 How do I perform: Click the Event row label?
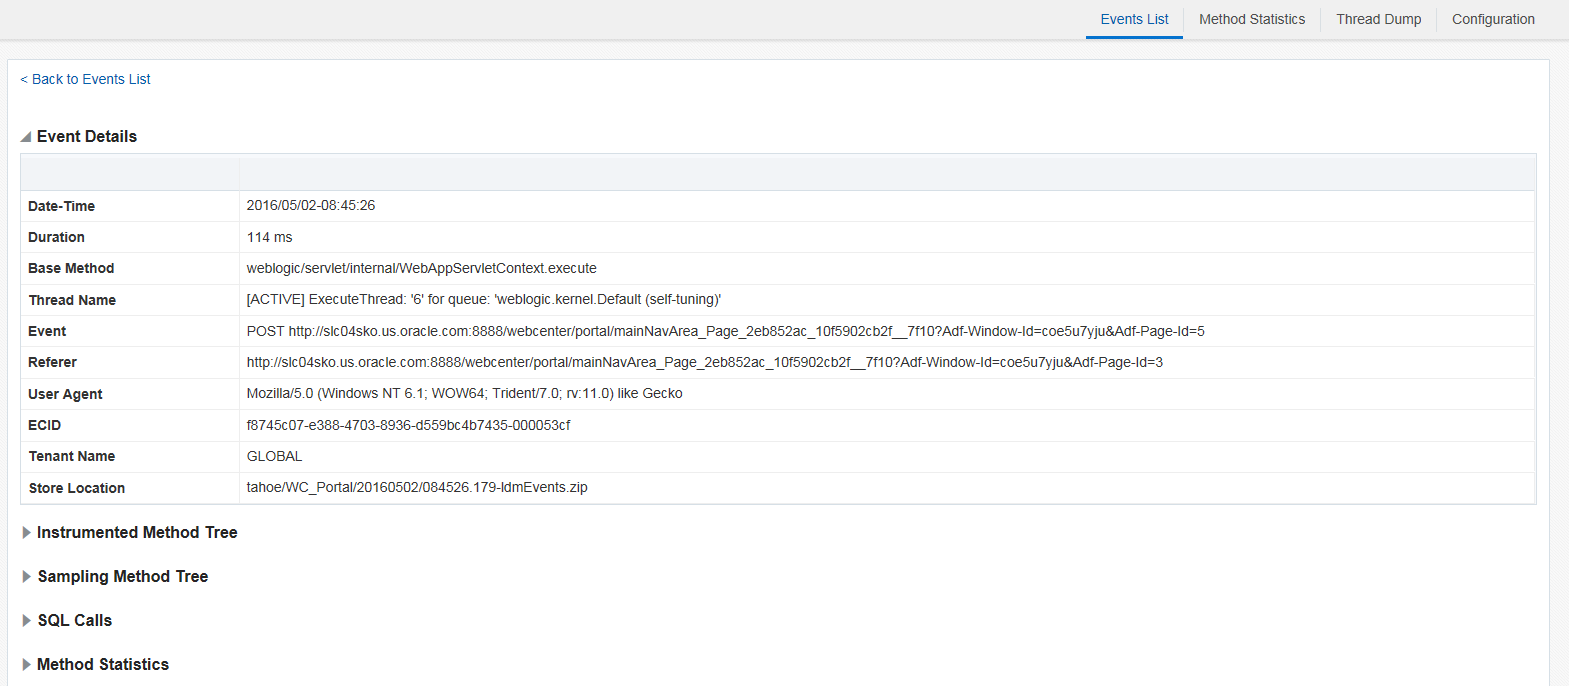pos(47,331)
